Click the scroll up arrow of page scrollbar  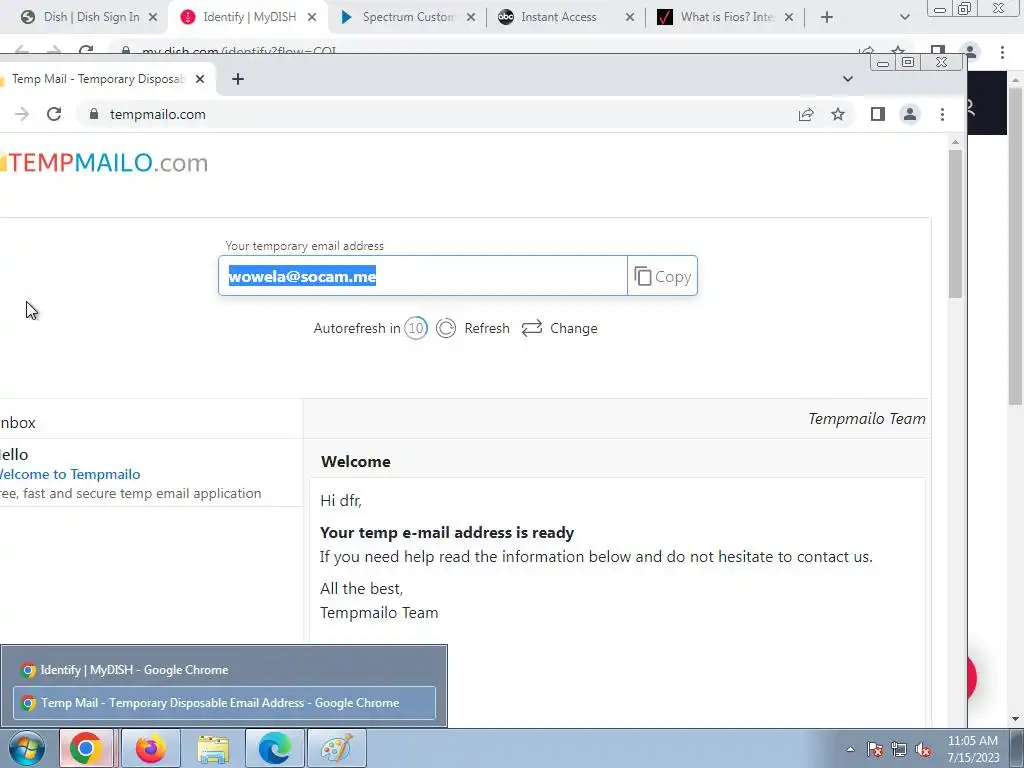click(x=955, y=142)
